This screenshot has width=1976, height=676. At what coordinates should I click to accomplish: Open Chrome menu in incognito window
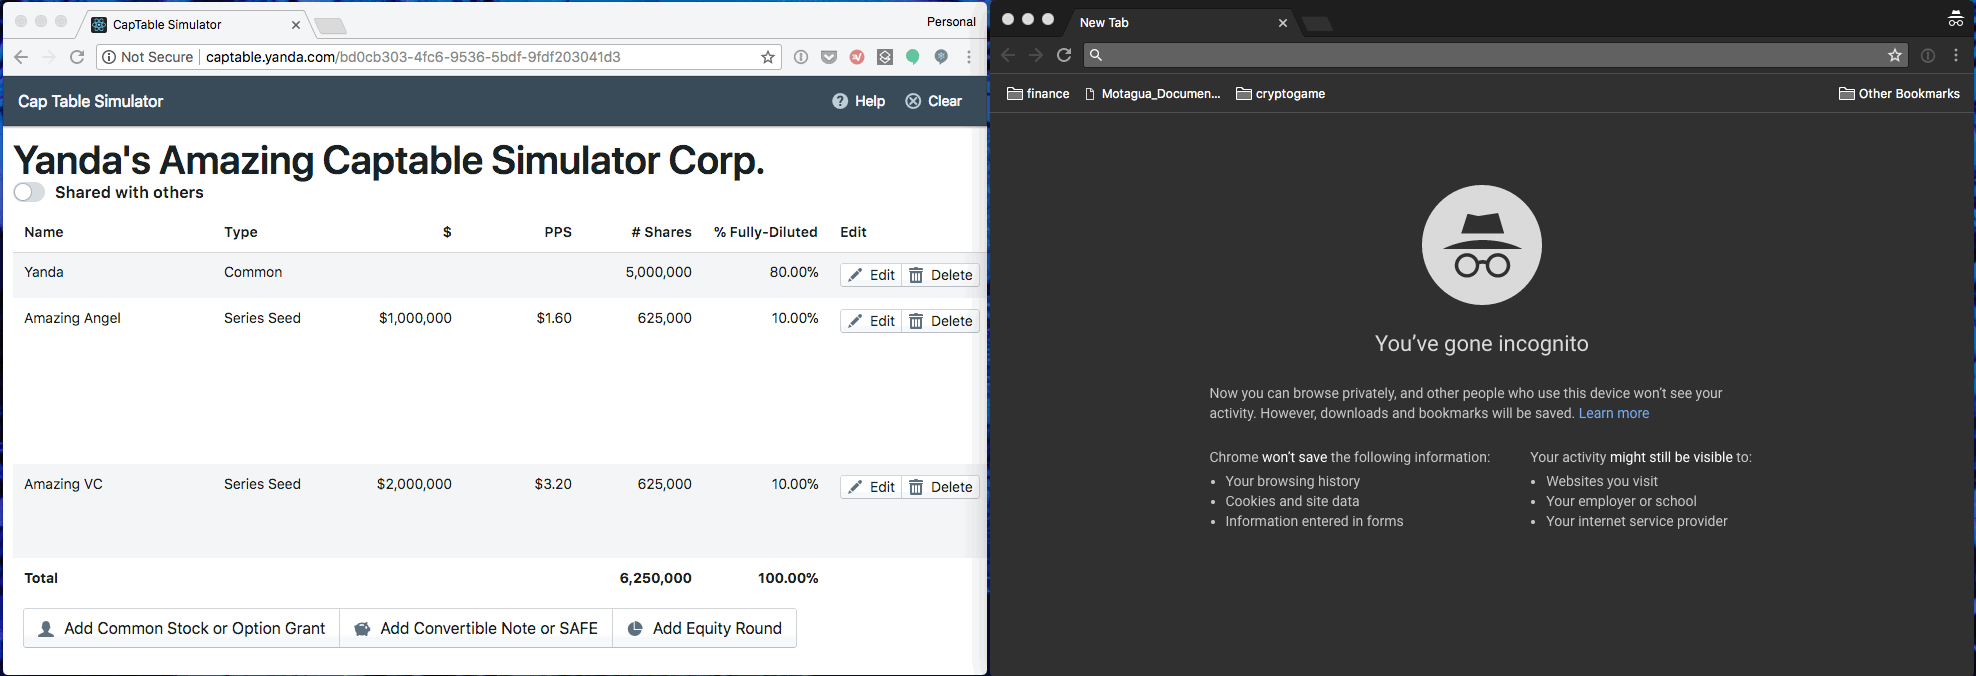tap(1956, 55)
